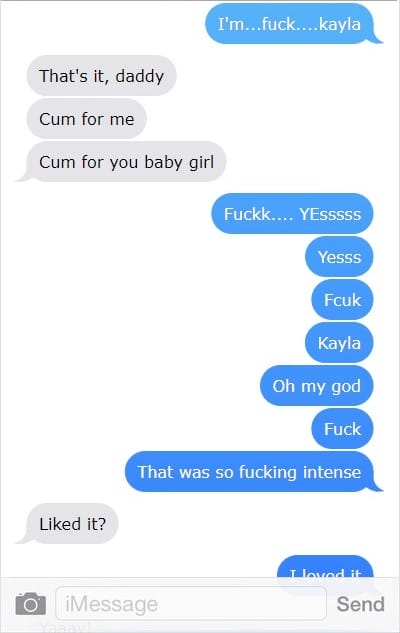Click the "That was so...intense" message bubble
Image resolution: width=400 pixels, height=633 pixels.
tap(249, 472)
